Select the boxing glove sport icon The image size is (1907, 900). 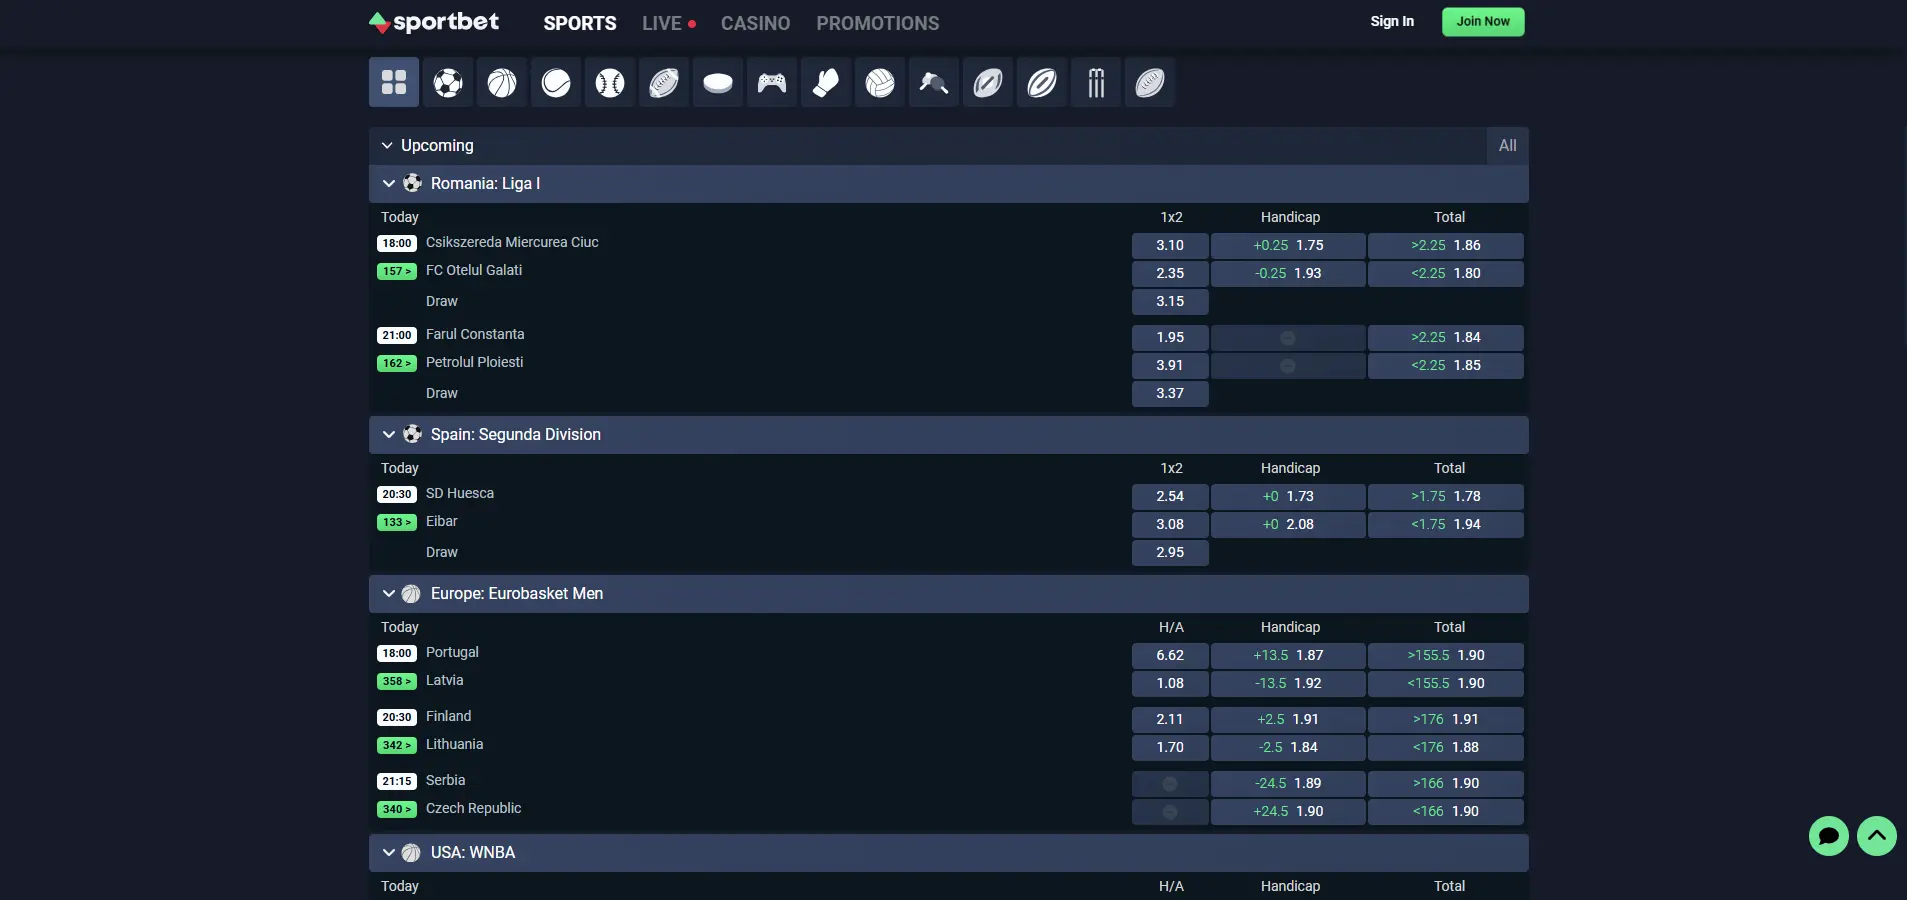[x=825, y=83]
